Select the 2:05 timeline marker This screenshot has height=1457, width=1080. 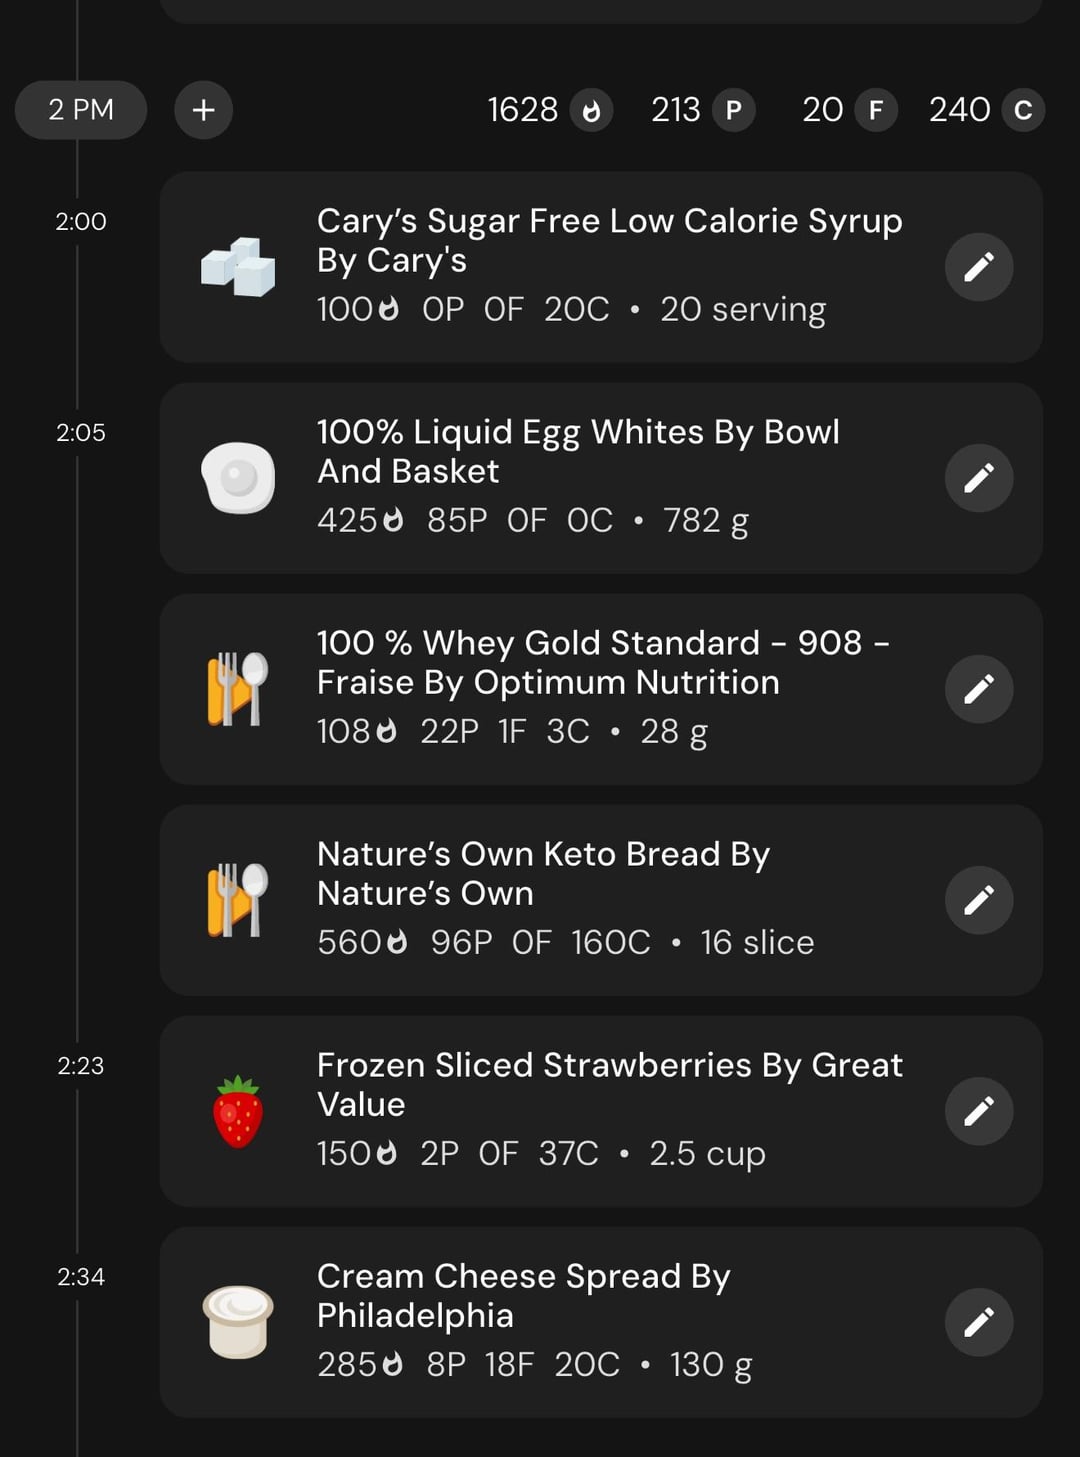pyautogui.click(x=81, y=433)
